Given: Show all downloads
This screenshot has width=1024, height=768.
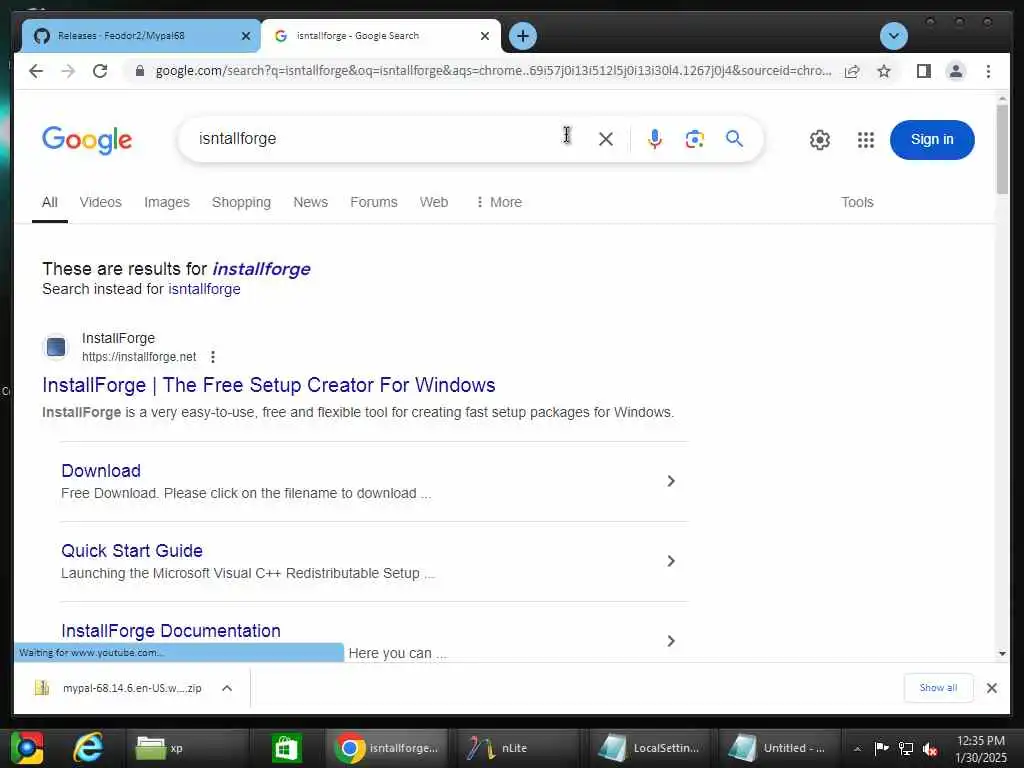Looking at the screenshot, I should click(938, 688).
